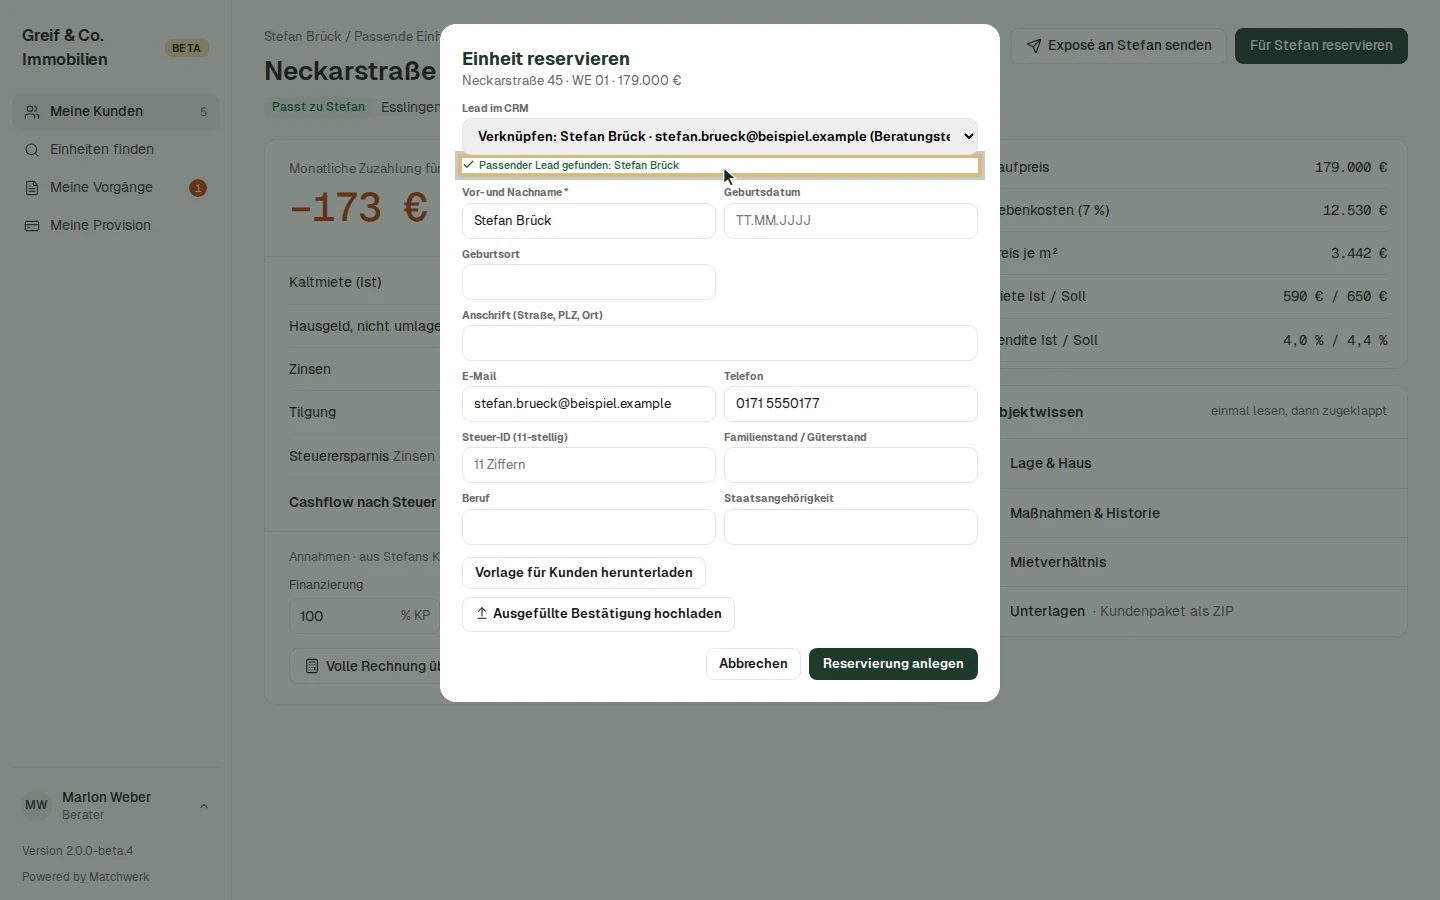Open Meine Kunden in sidebar
This screenshot has height=900, width=1440.
[x=115, y=112]
